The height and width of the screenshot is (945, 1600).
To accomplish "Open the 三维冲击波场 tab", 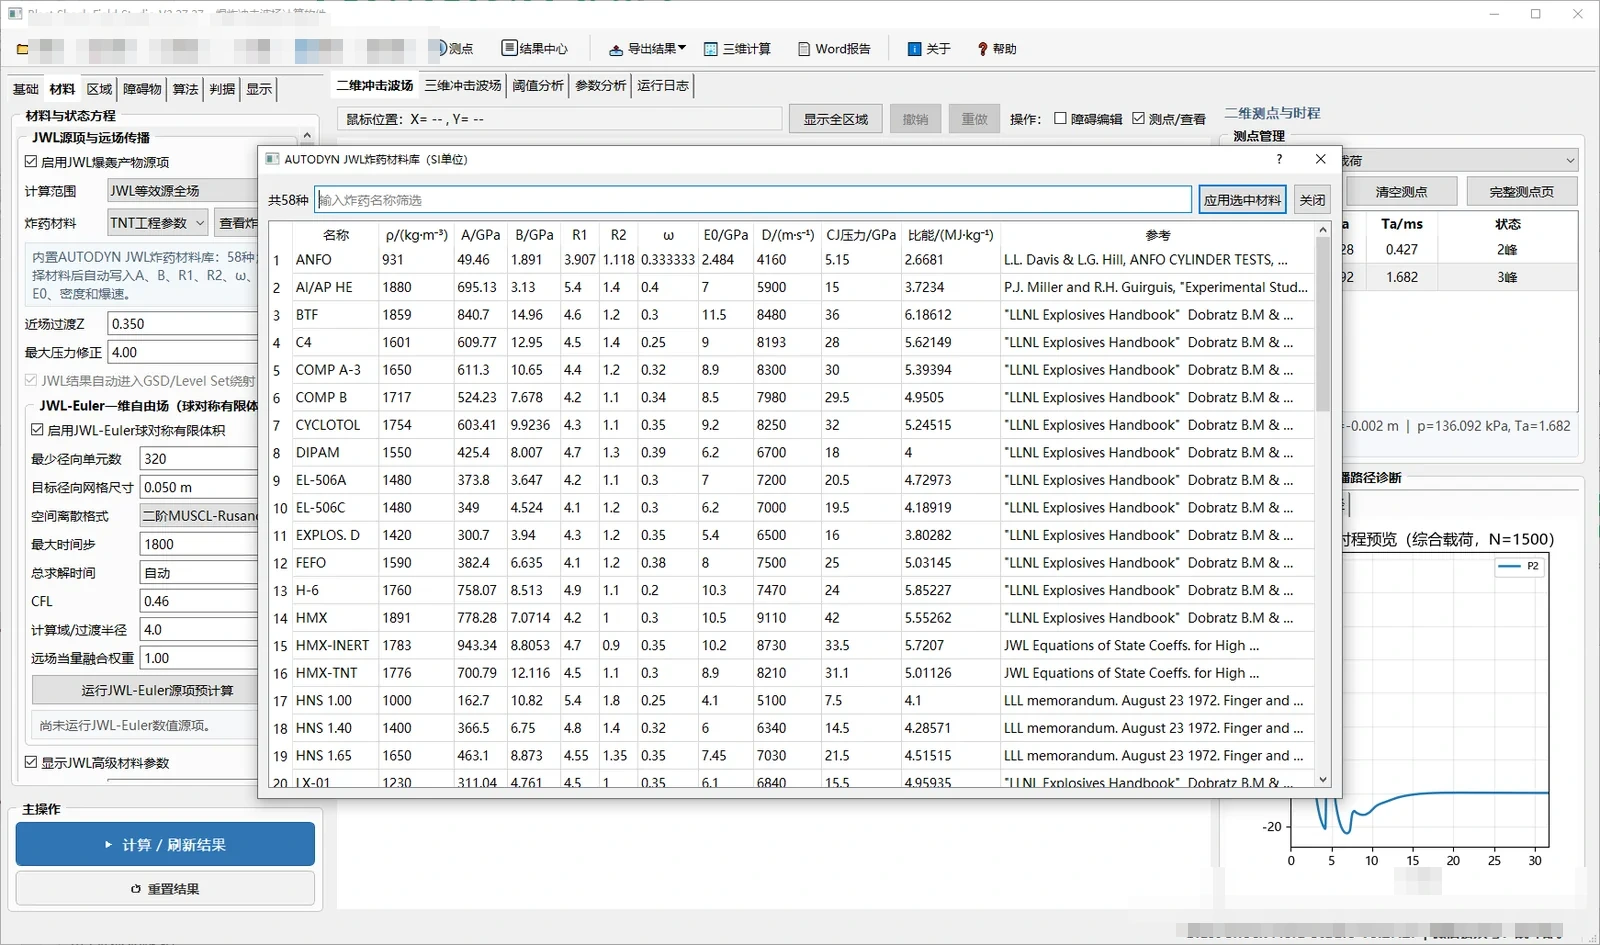I will click(x=463, y=86).
